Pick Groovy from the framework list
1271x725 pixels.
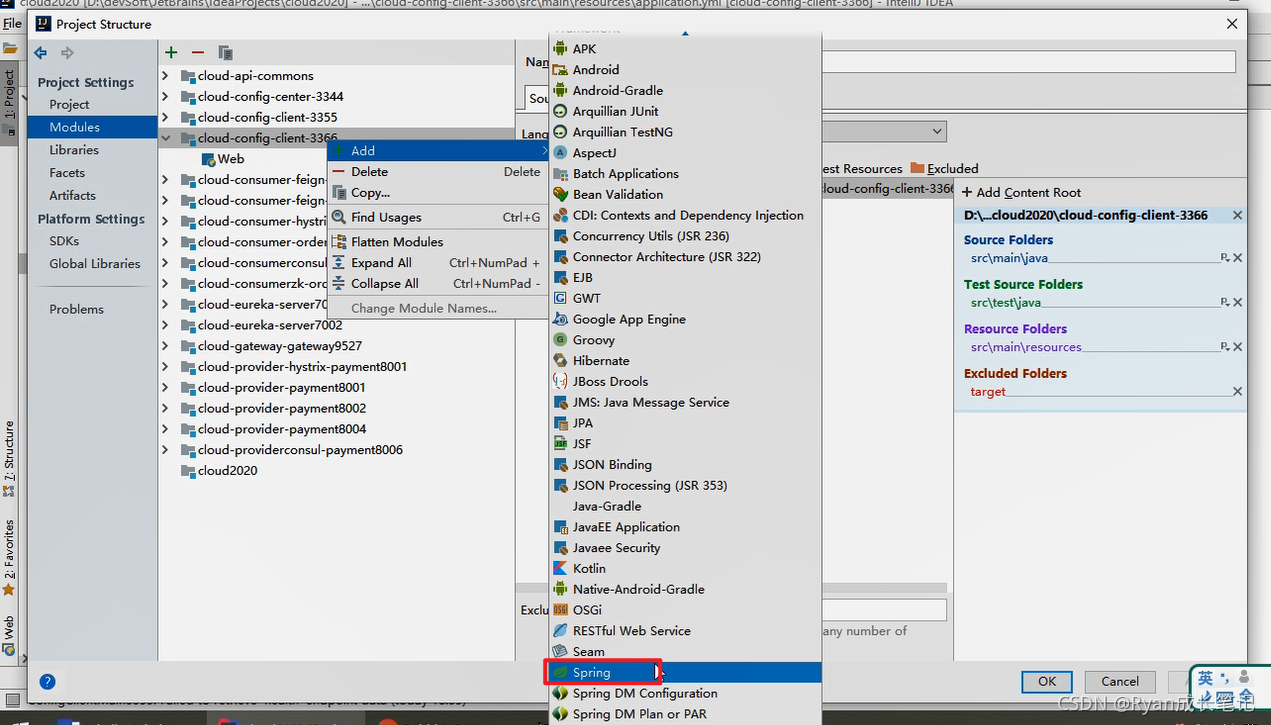685,340
